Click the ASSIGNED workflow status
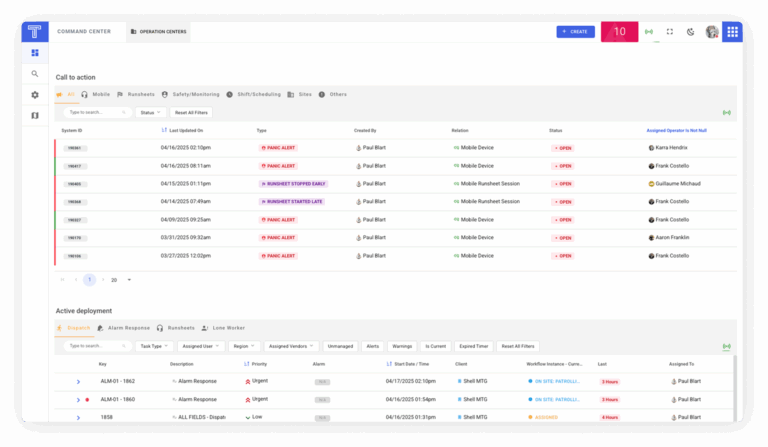Image resolution: width=768 pixels, height=447 pixels. pos(543,418)
